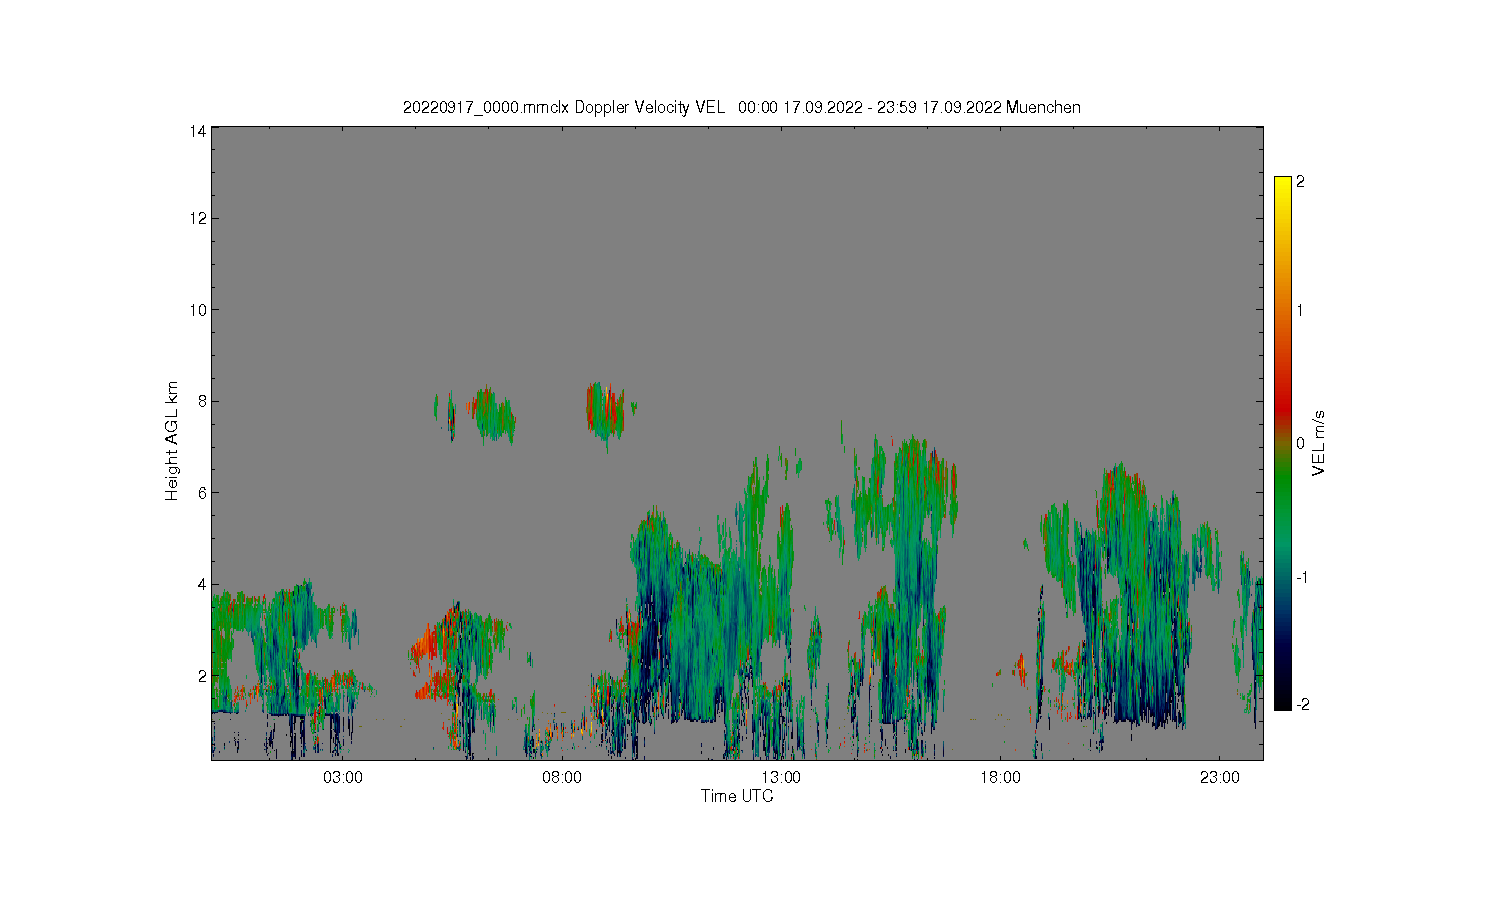This screenshot has width=1500, height=900.
Task: Click the height axis label 8
Action: tap(202, 401)
